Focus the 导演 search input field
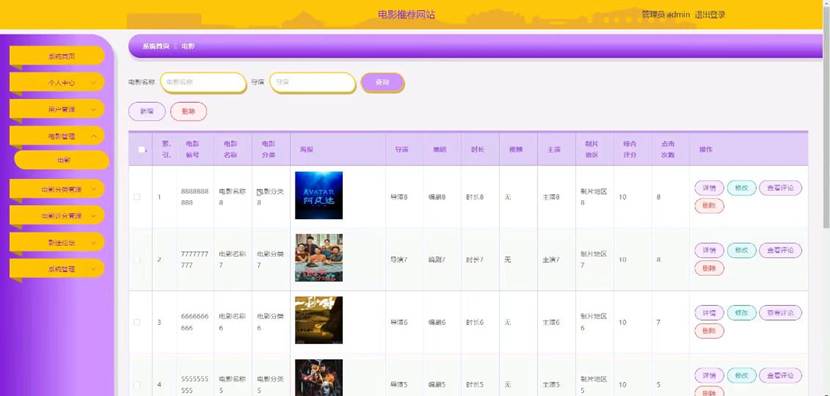This screenshot has height=396, width=830. coord(312,83)
